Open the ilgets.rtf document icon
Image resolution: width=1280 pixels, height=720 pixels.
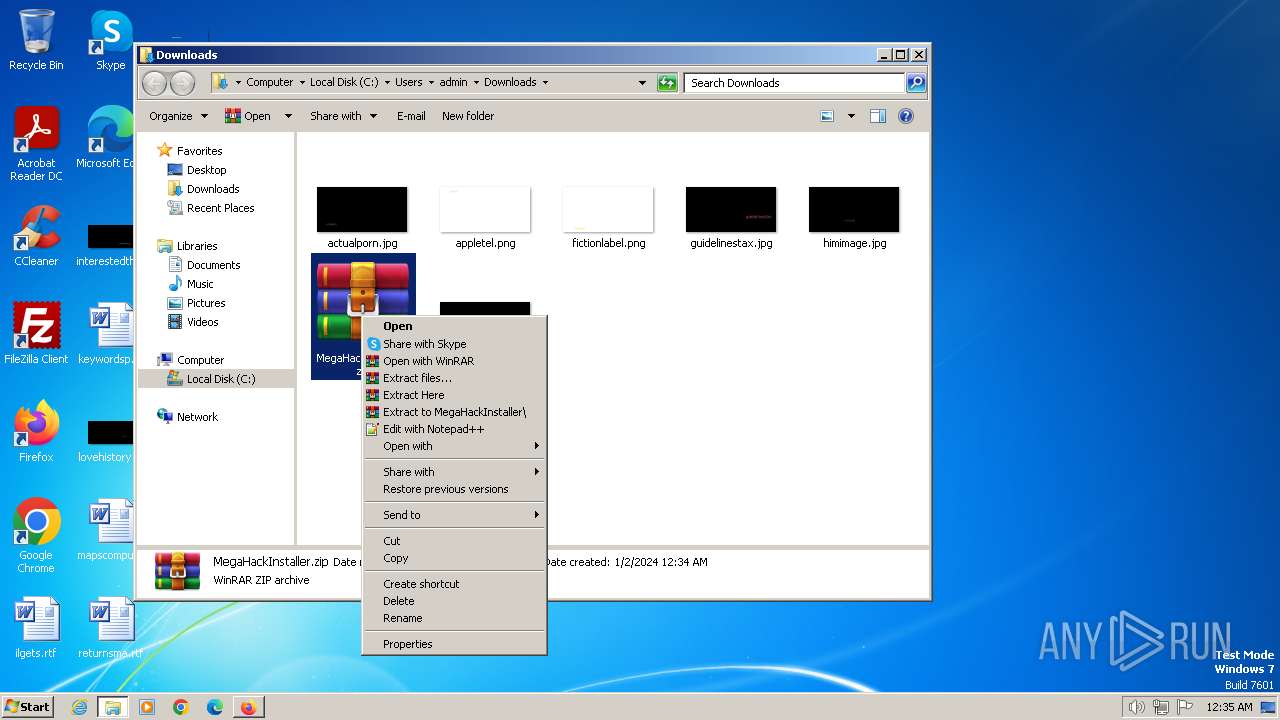tap(36, 628)
